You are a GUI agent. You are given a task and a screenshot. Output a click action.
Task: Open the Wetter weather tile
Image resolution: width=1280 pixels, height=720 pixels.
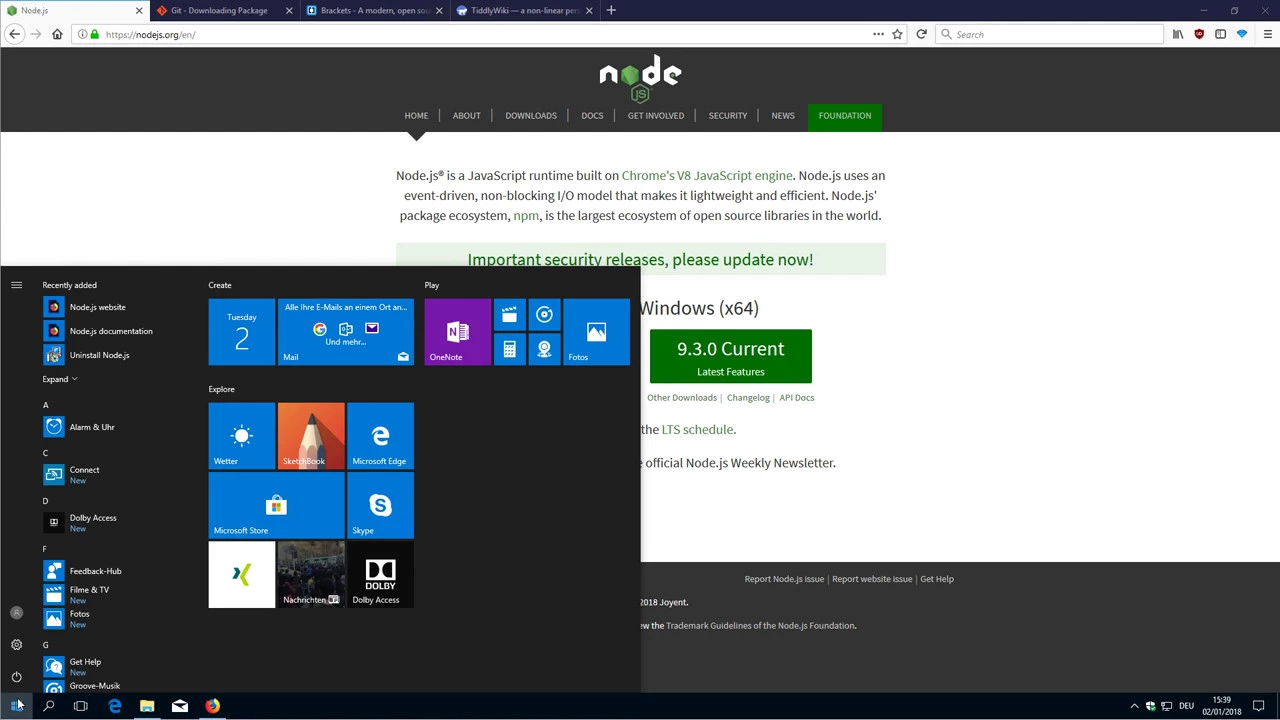click(241, 436)
